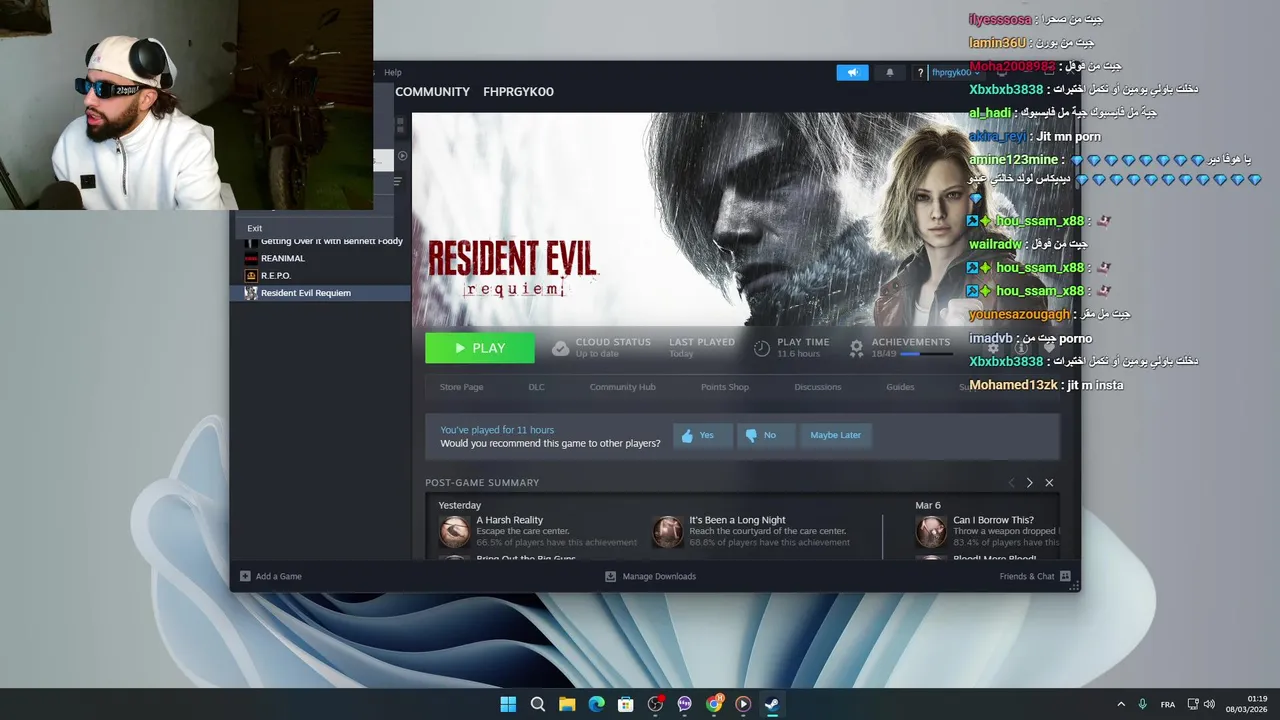1280x720 pixels.
Task: Click the library filter lines icon
Action: pos(397,181)
